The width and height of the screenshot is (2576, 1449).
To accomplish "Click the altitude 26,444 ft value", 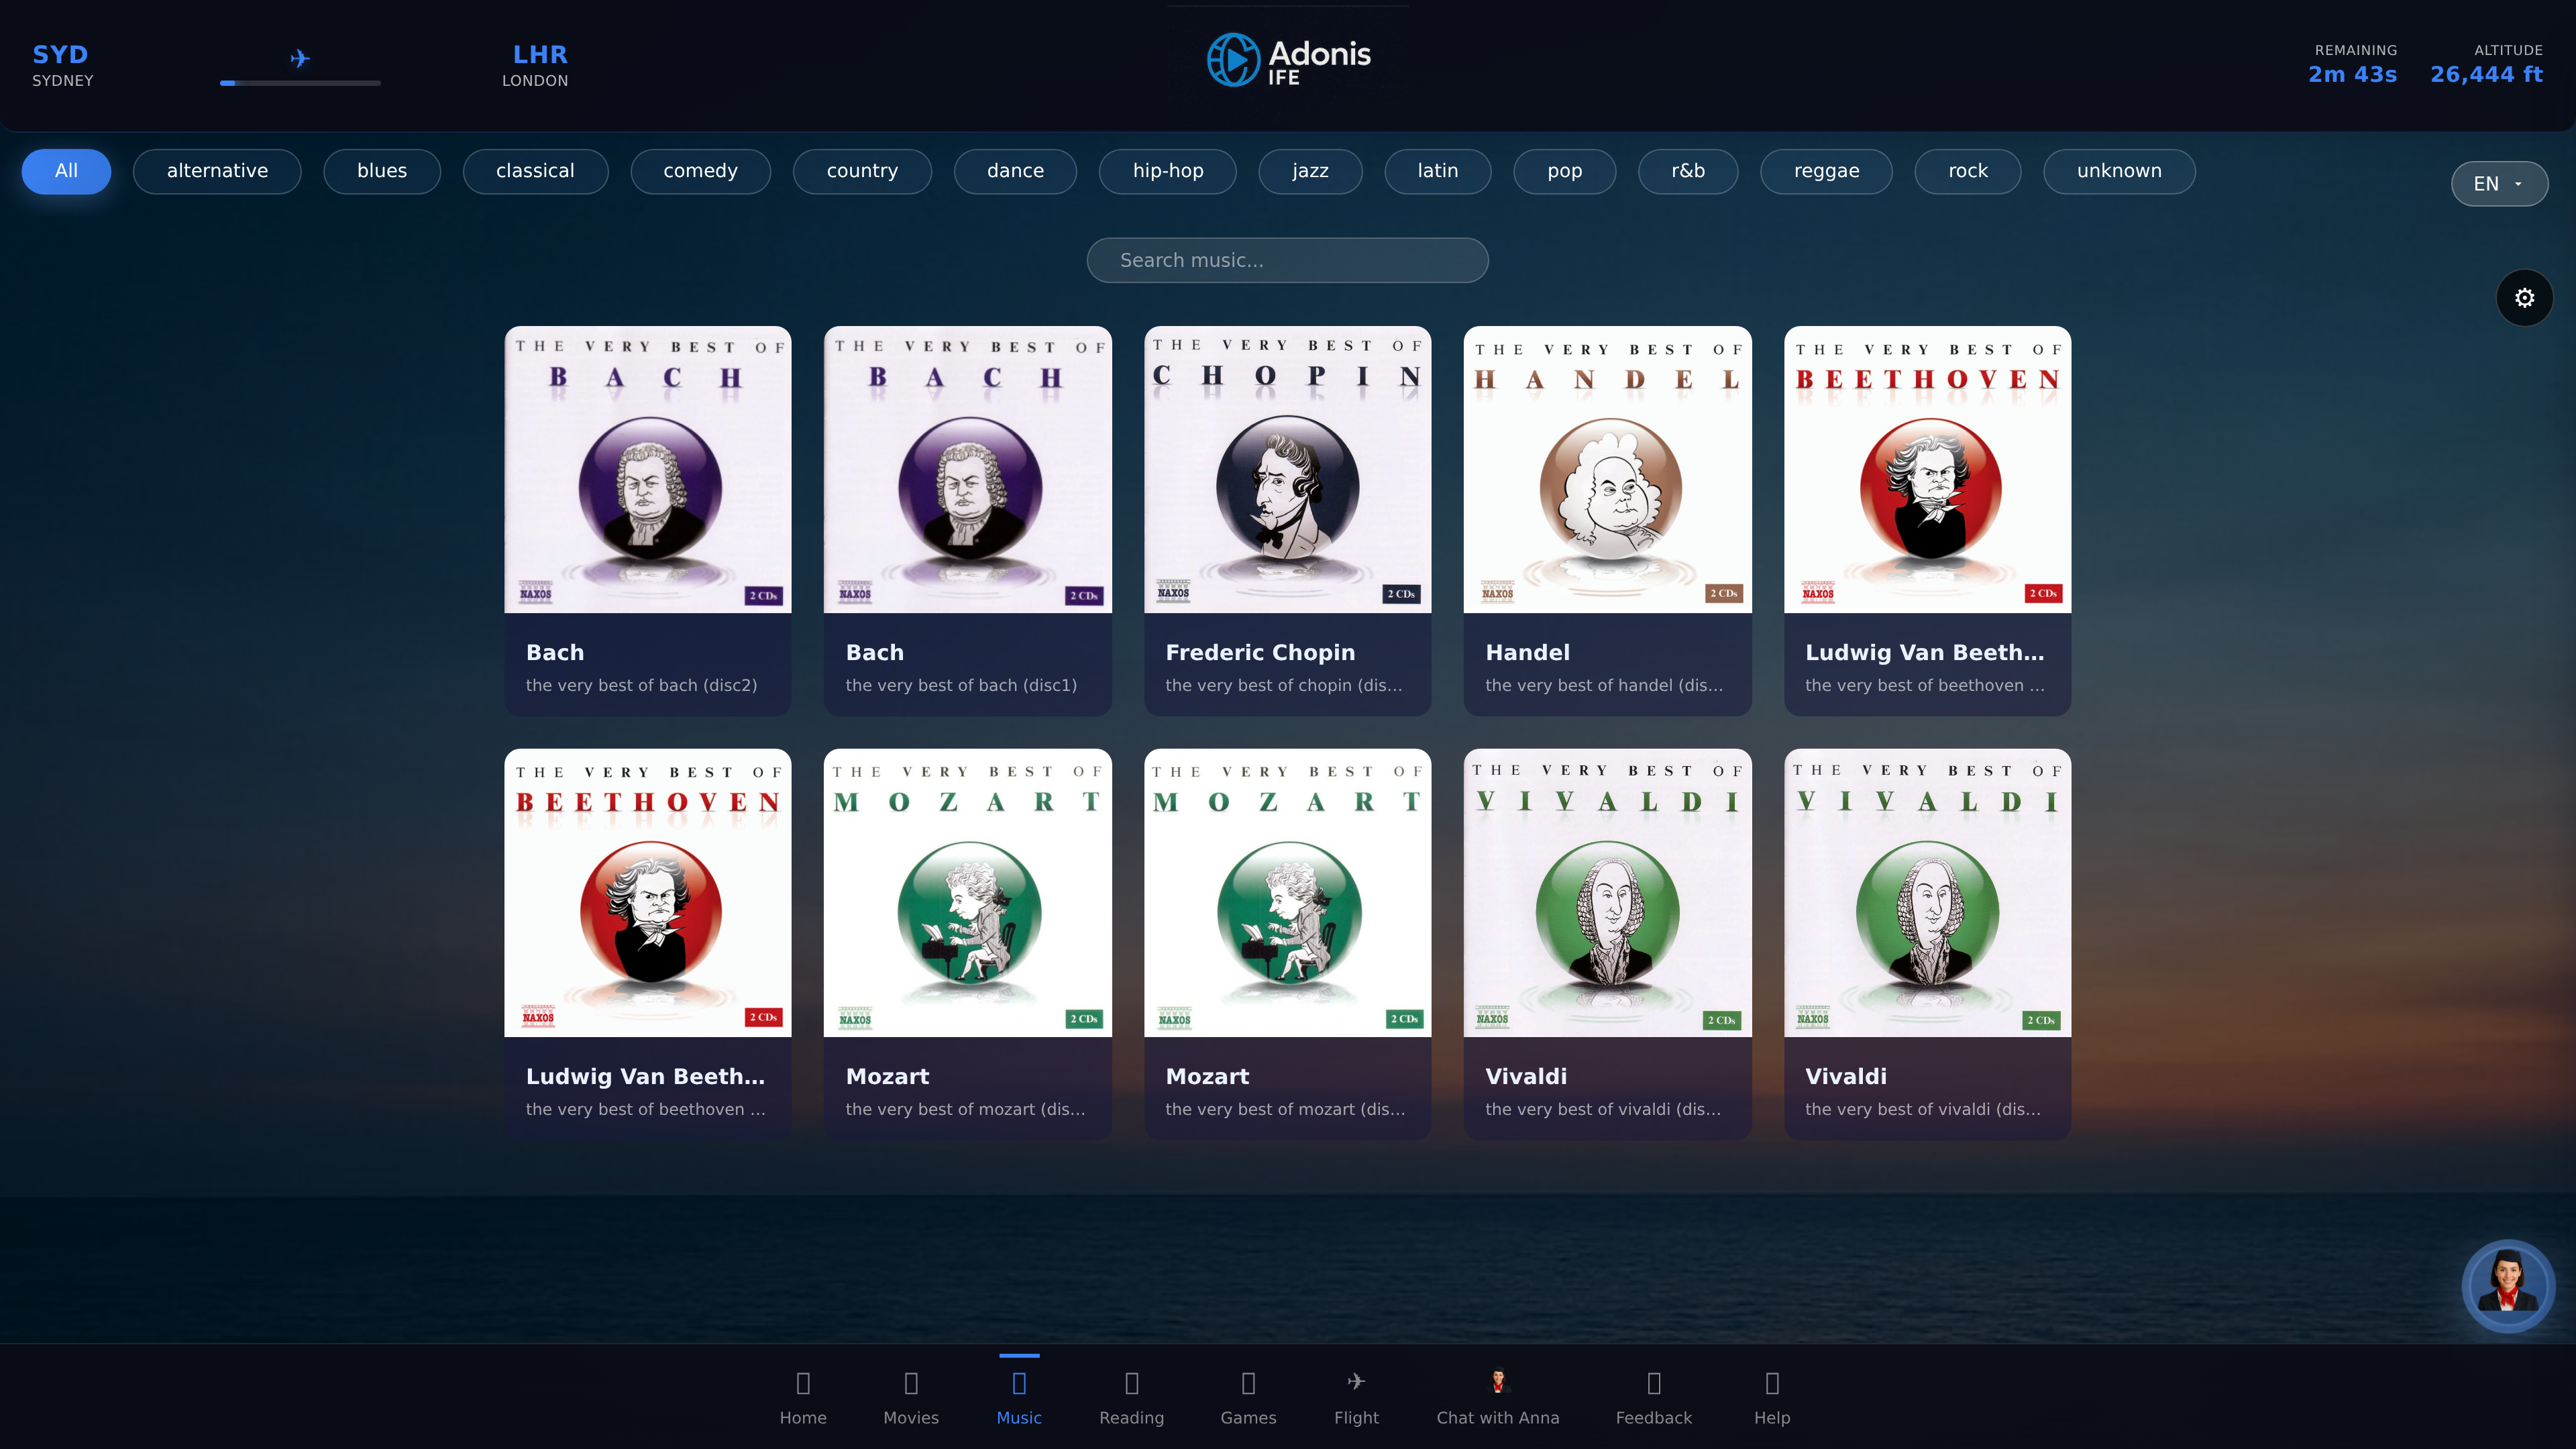I will pos(2486,74).
